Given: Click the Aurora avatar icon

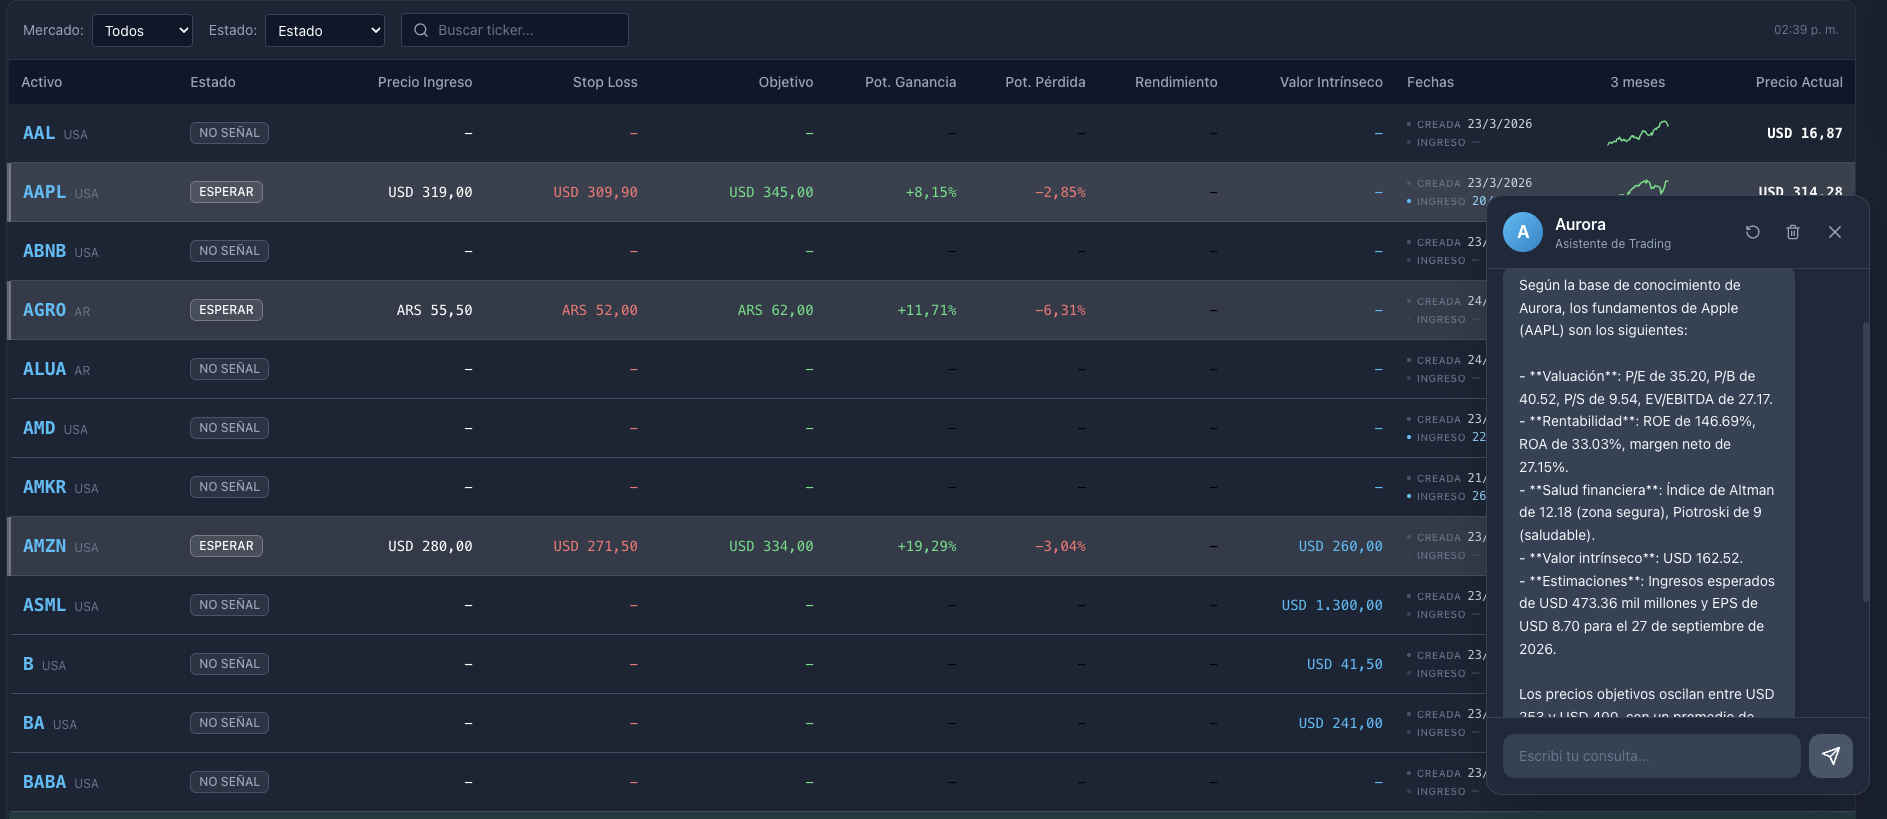Looking at the screenshot, I should pos(1523,232).
